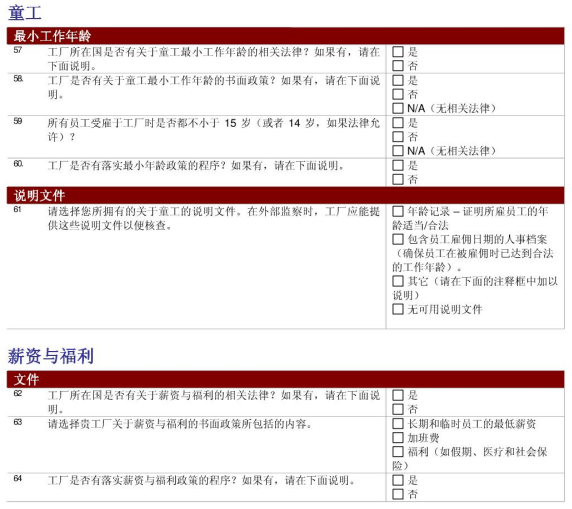Viewport: 572px width, 509px height.
Task: Check 福利 (如假期、医疗和社会保险) option
Action: [x=398, y=452]
